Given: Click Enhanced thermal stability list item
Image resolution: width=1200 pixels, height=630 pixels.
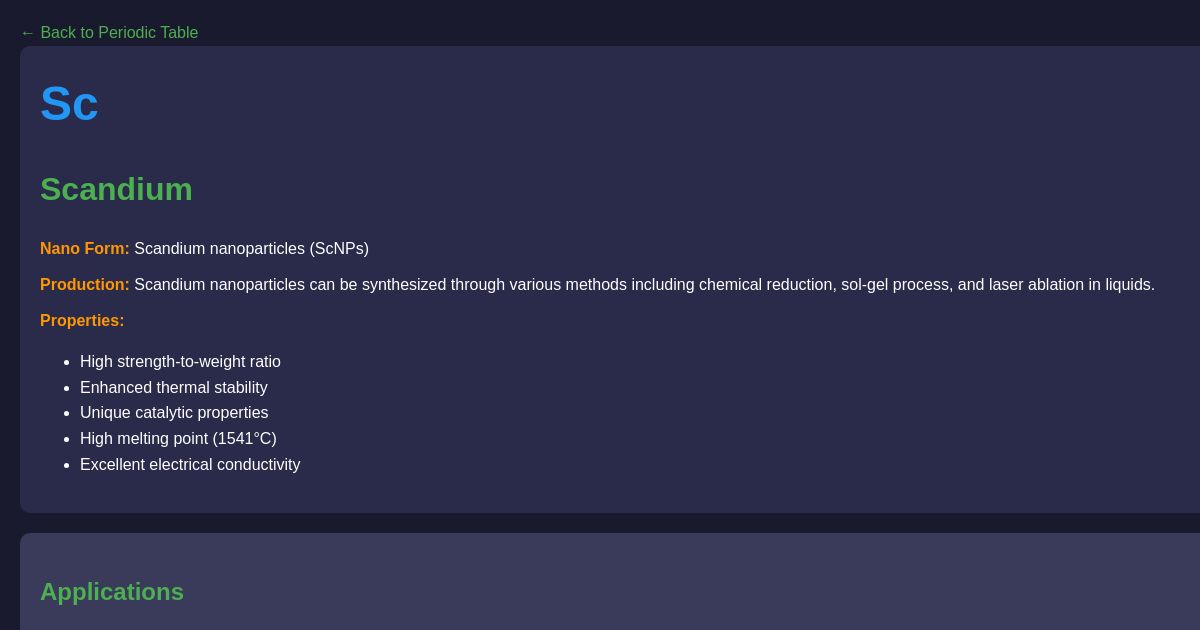Looking at the screenshot, I should (x=174, y=388).
